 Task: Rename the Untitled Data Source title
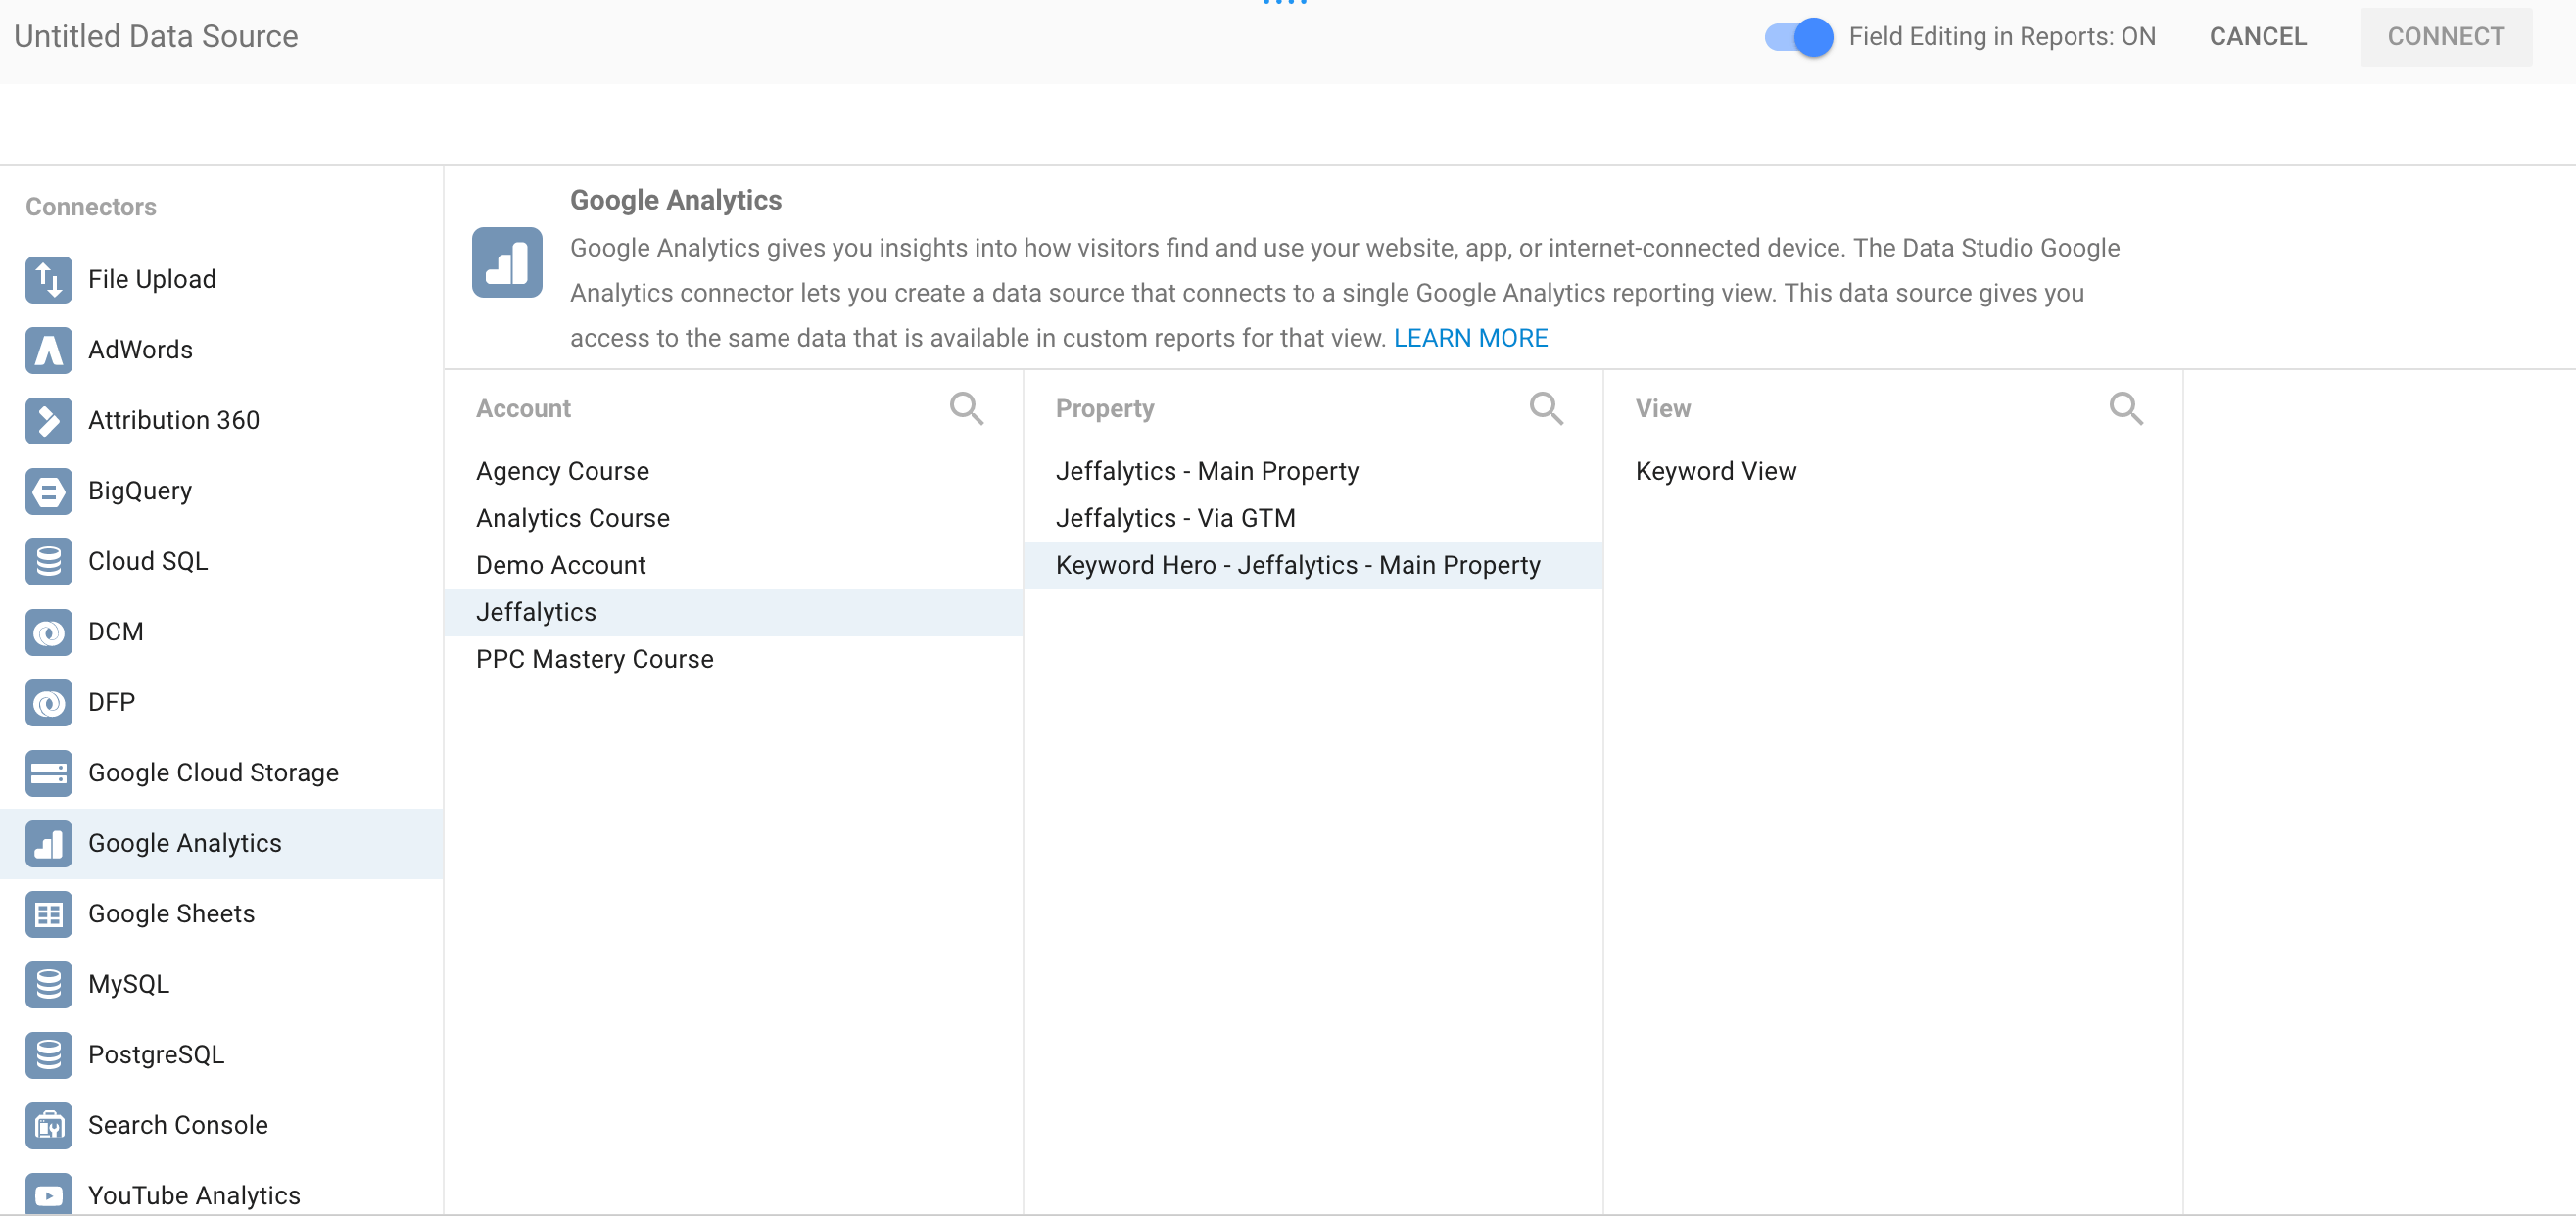point(156,37)
